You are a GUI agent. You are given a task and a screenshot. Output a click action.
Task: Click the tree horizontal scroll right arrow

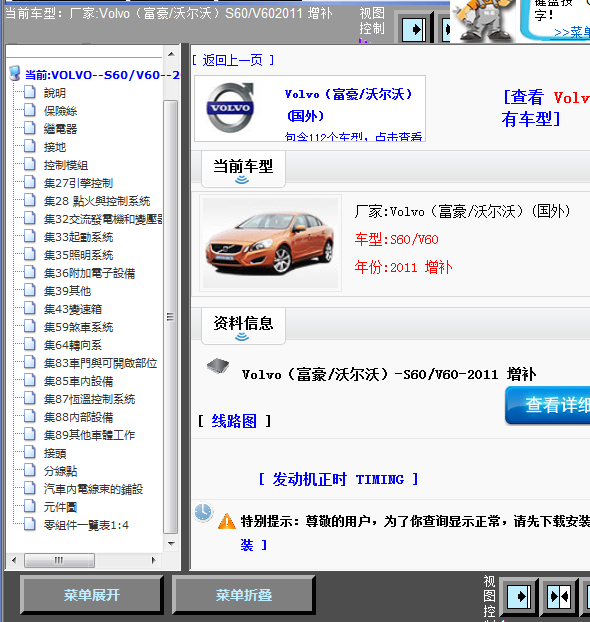click(x=154, y=560)
